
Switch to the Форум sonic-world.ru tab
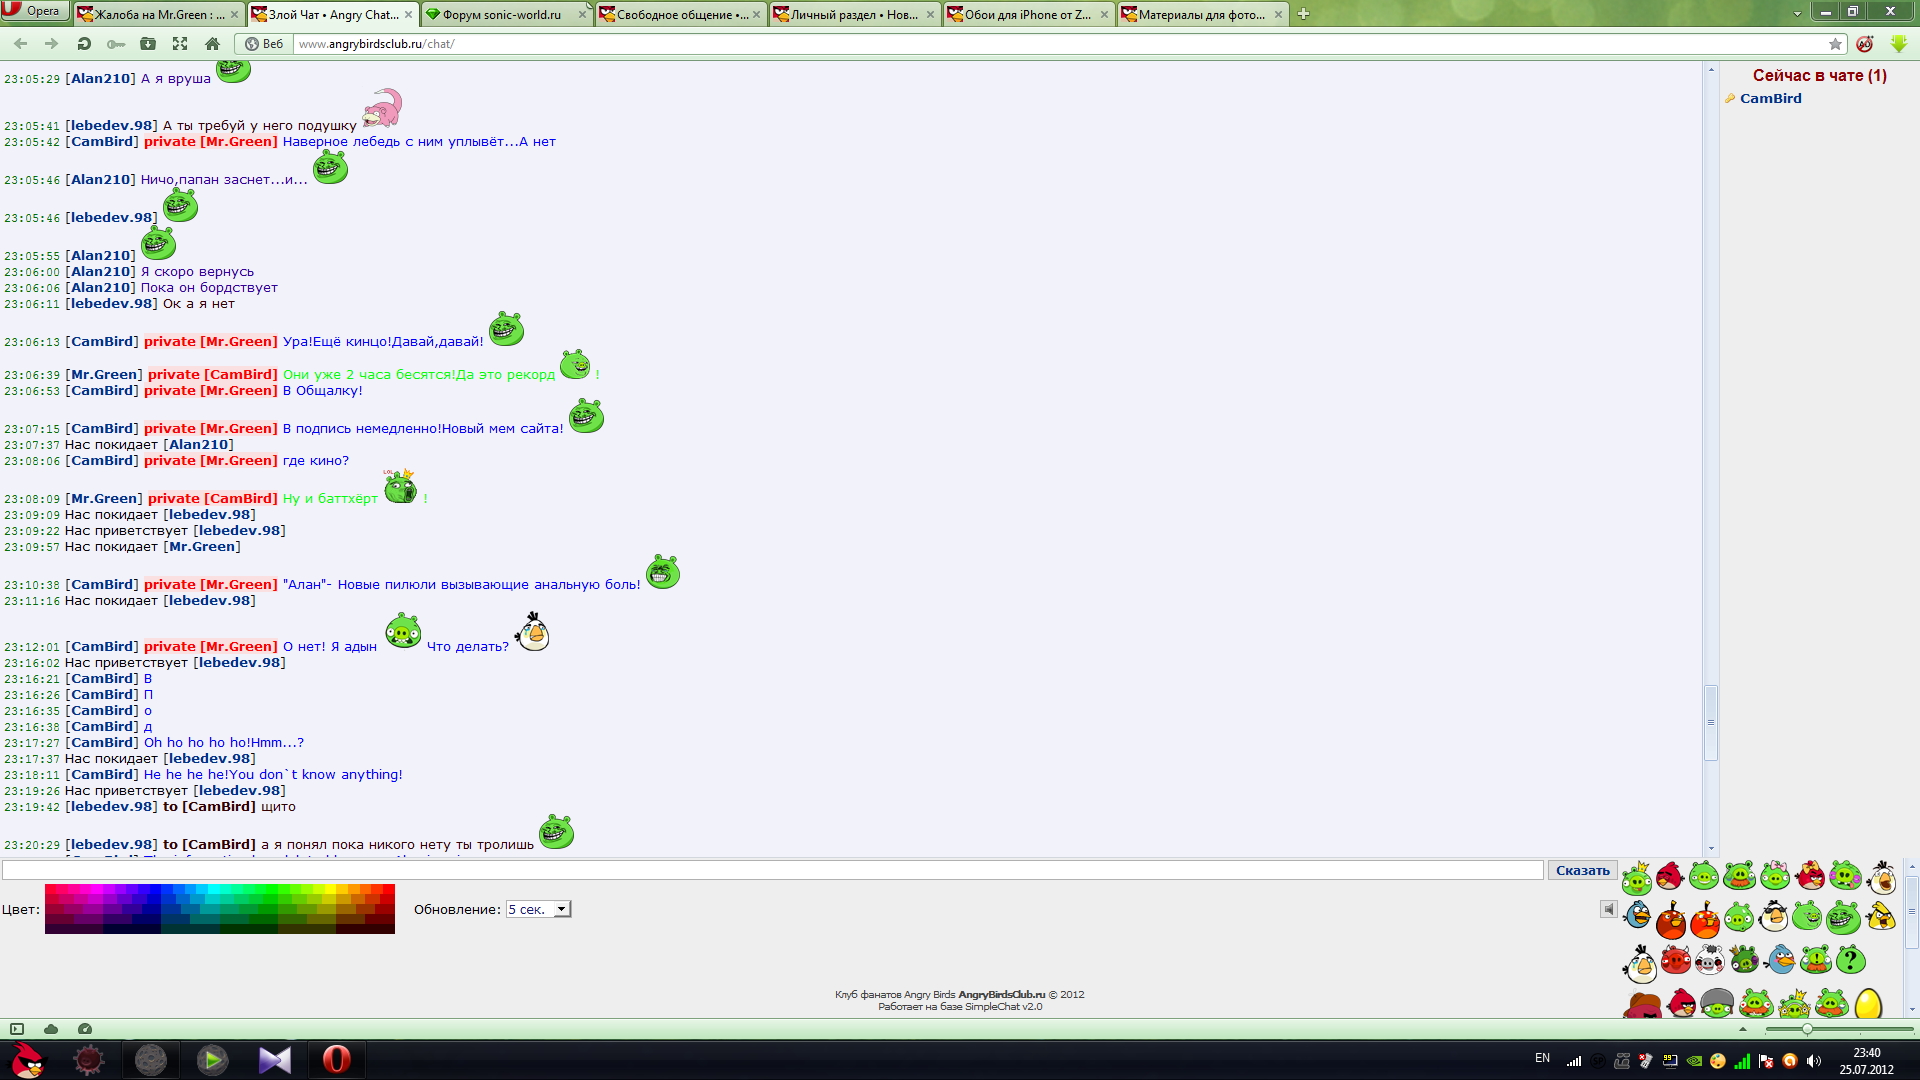coord(500,14)
